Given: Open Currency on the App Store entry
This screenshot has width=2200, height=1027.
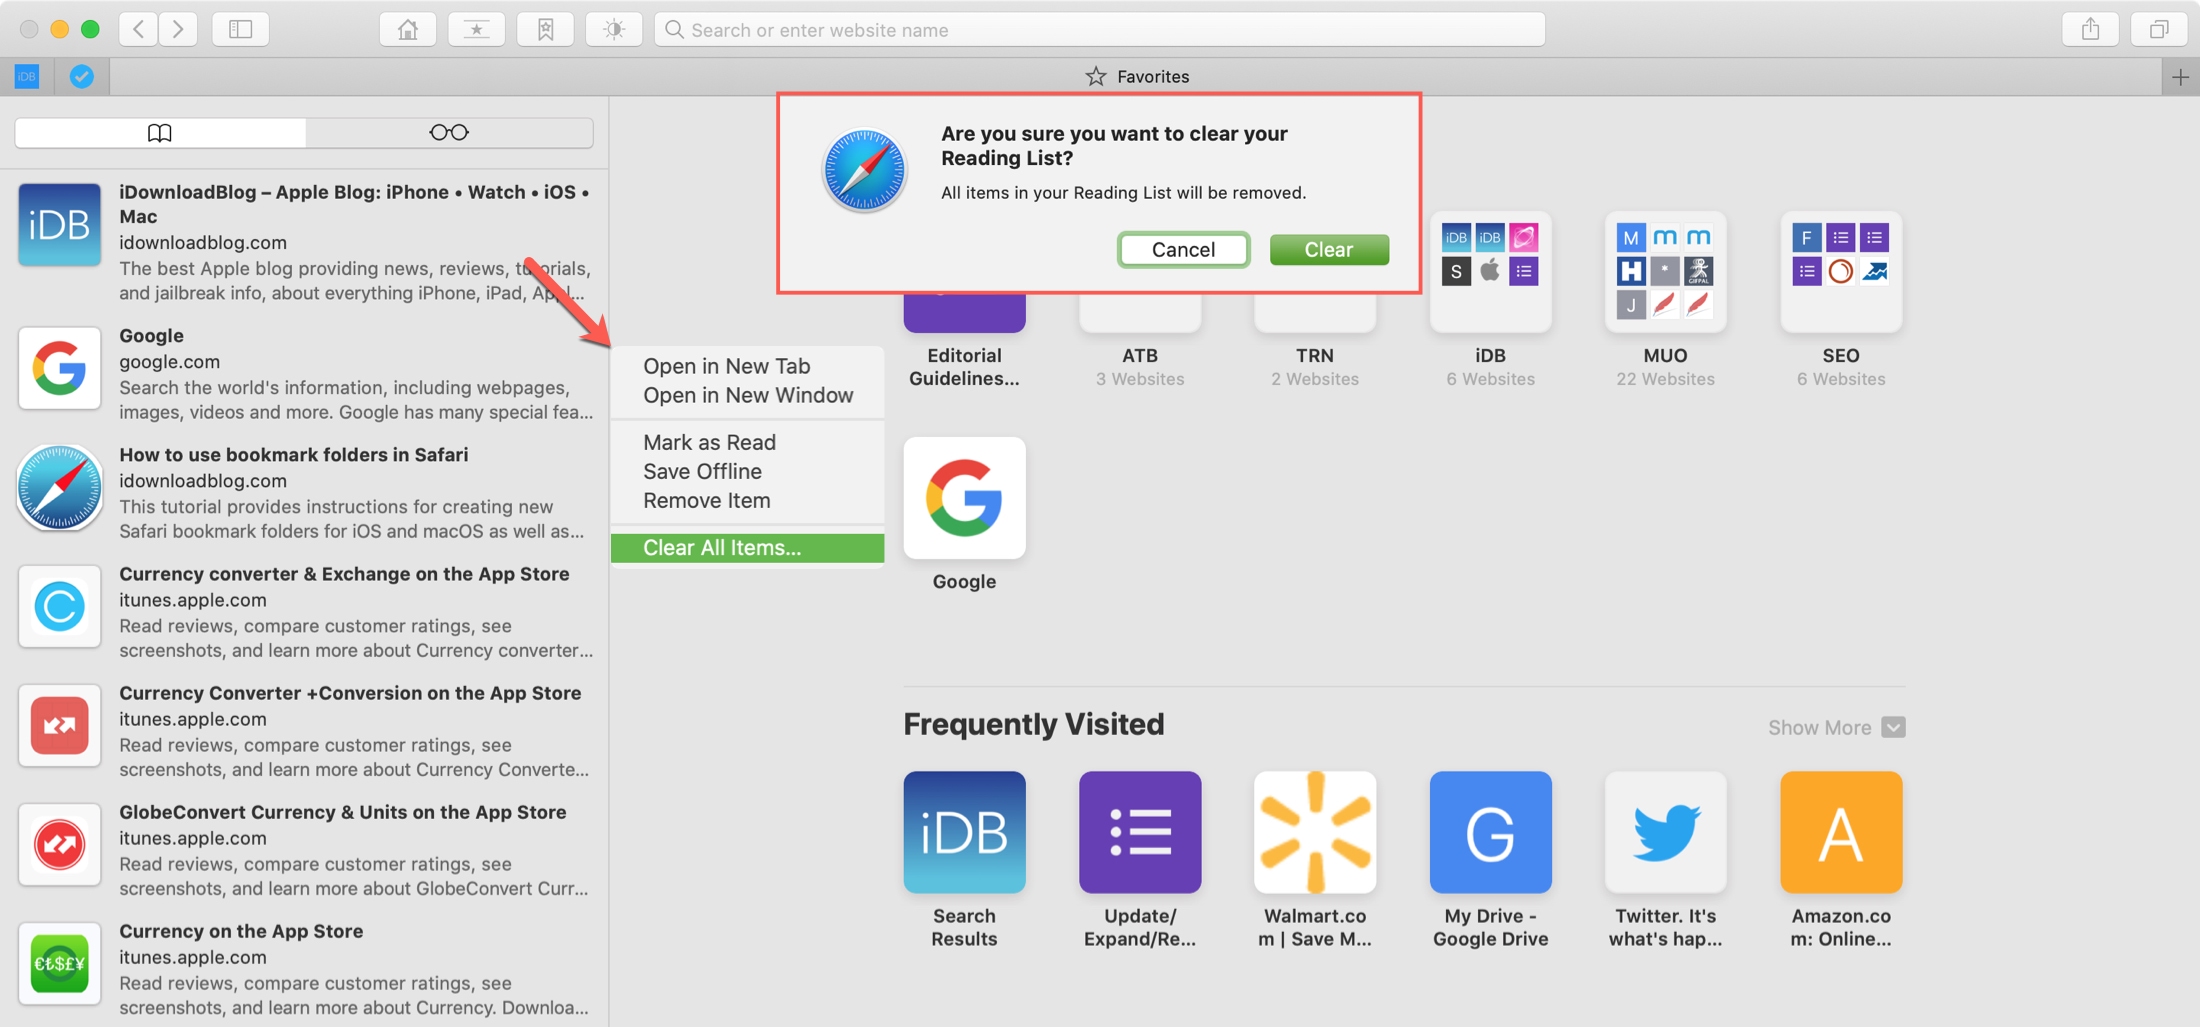Looking at the screenshot, I should 304,968.
